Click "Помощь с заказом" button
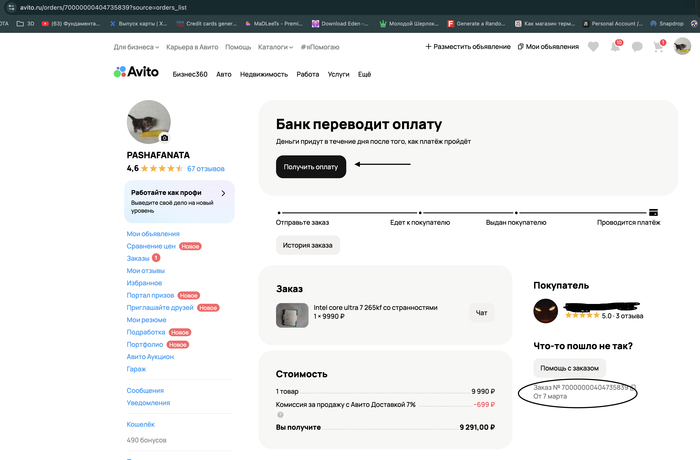 pyautogui.click(x=569, y=368)
